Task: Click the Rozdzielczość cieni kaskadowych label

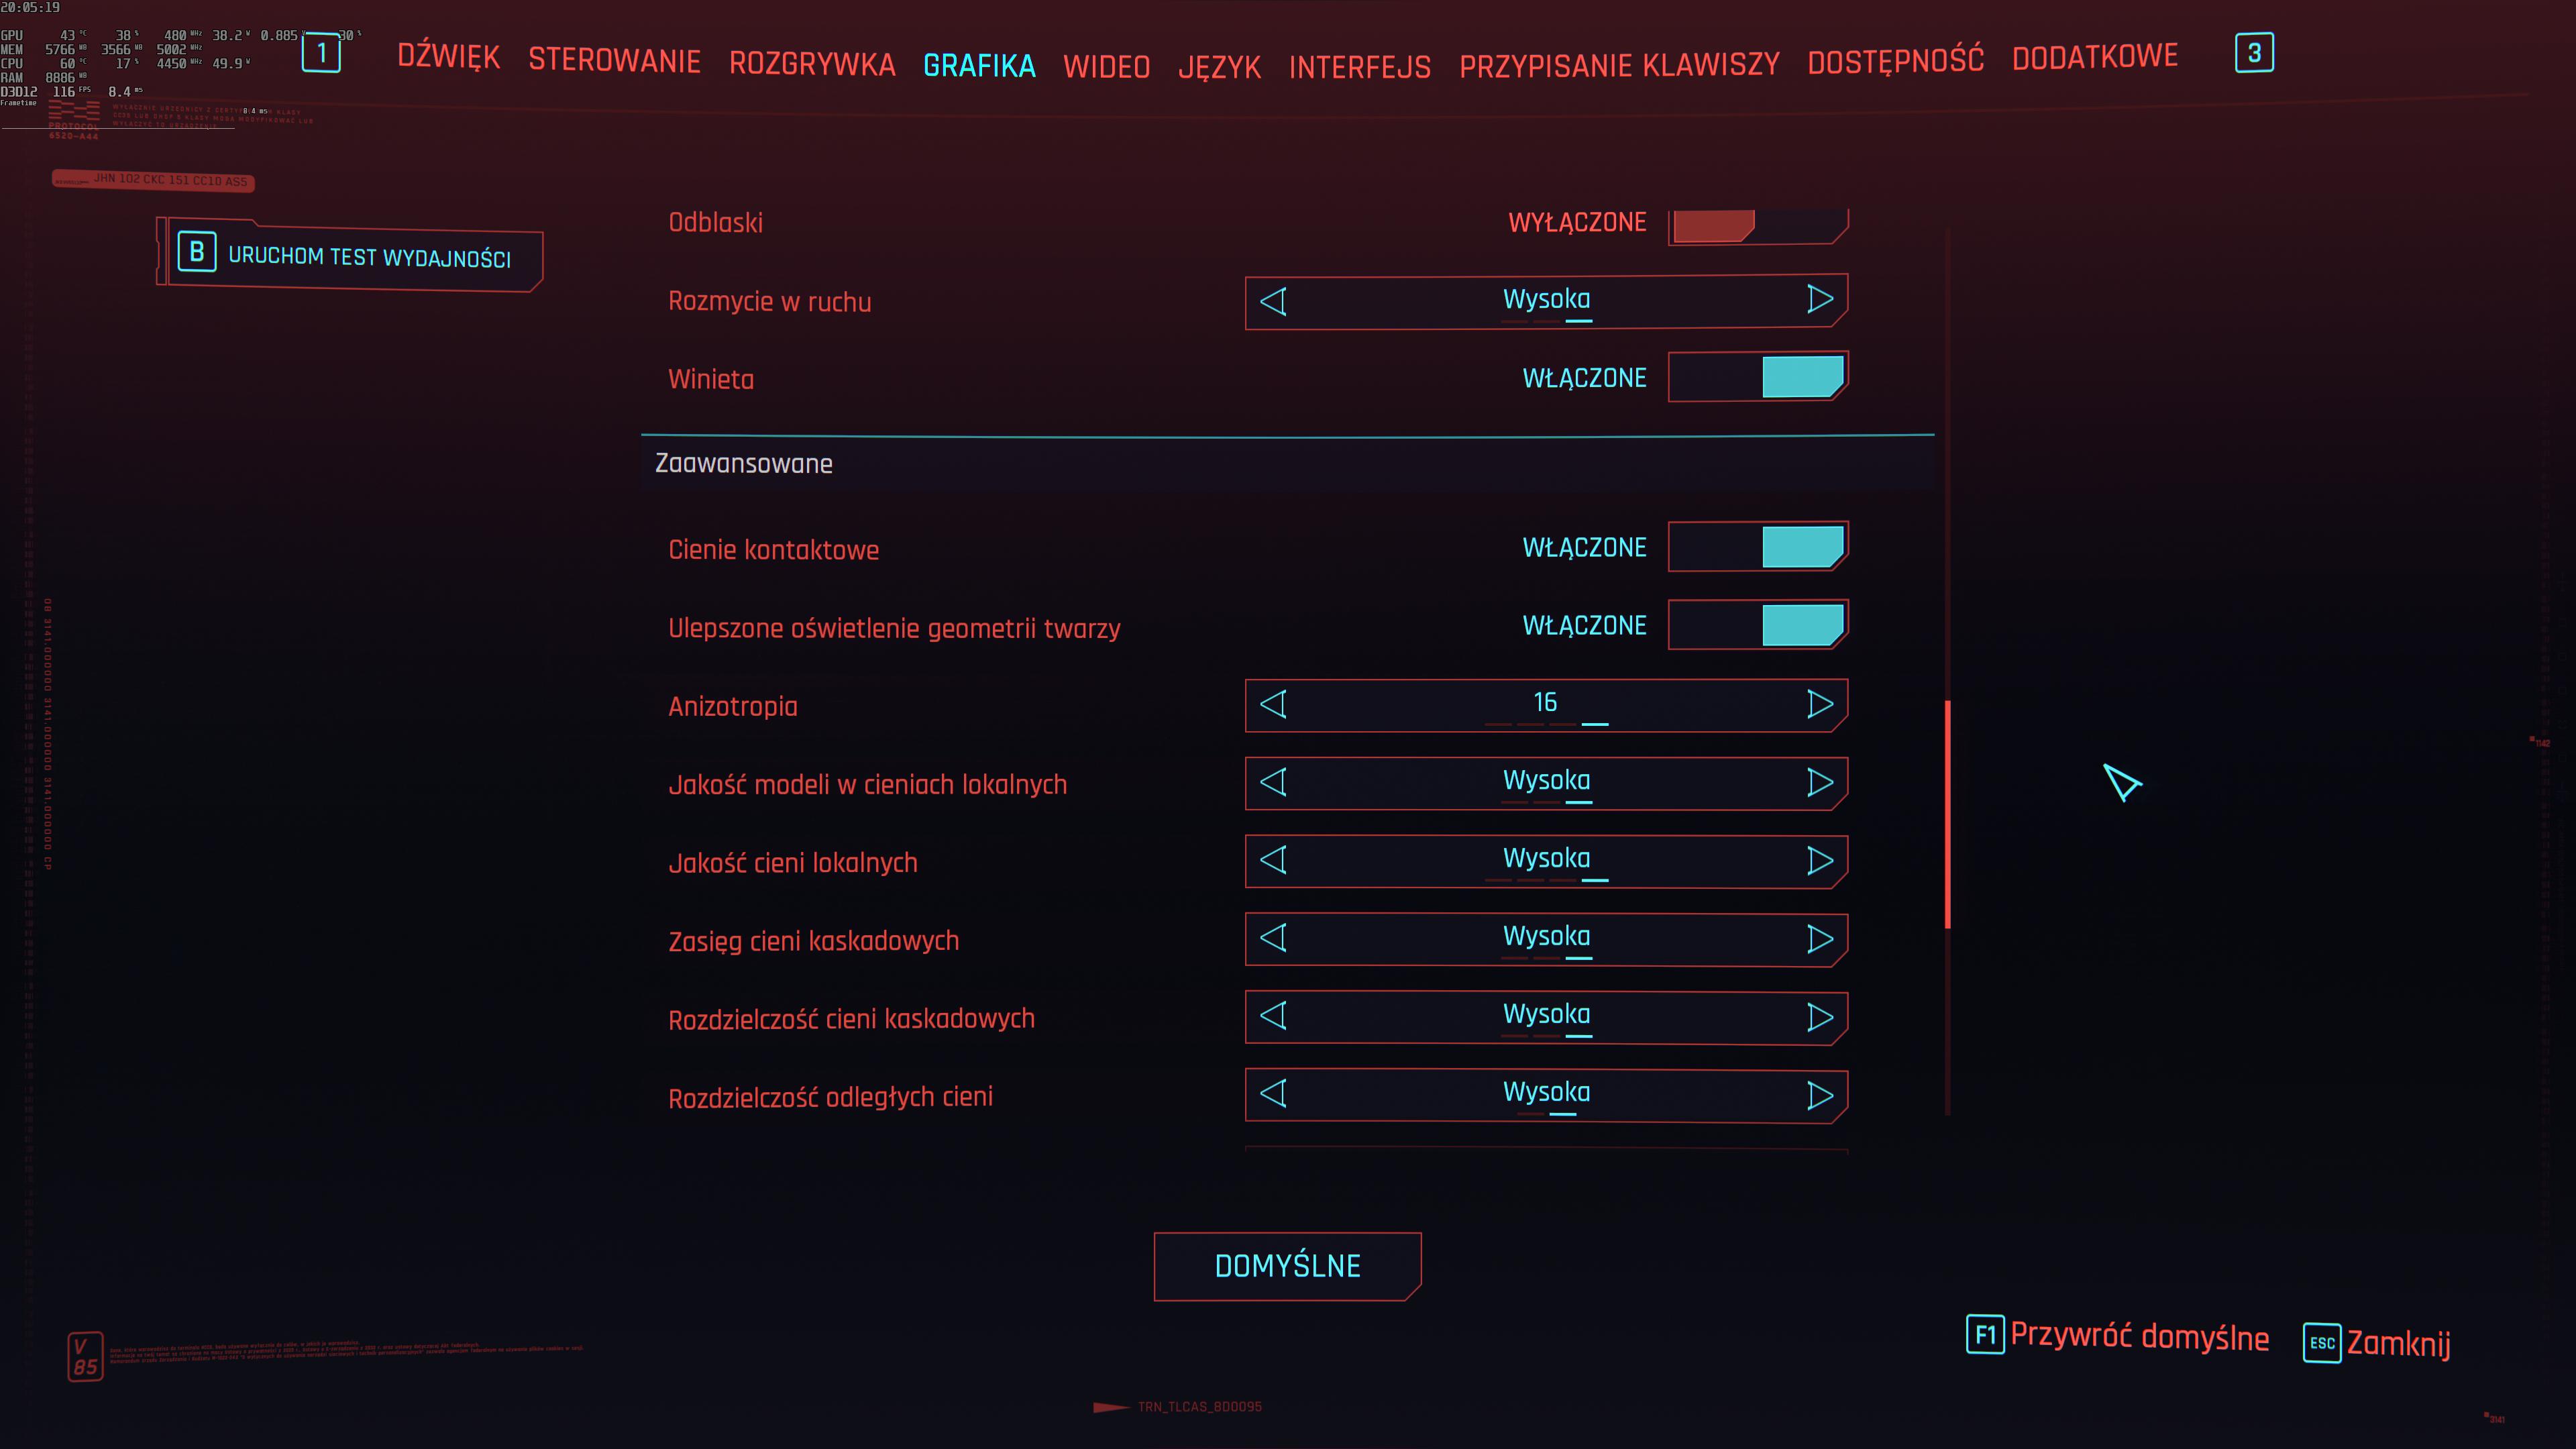Action: (x=851, y=1019)
